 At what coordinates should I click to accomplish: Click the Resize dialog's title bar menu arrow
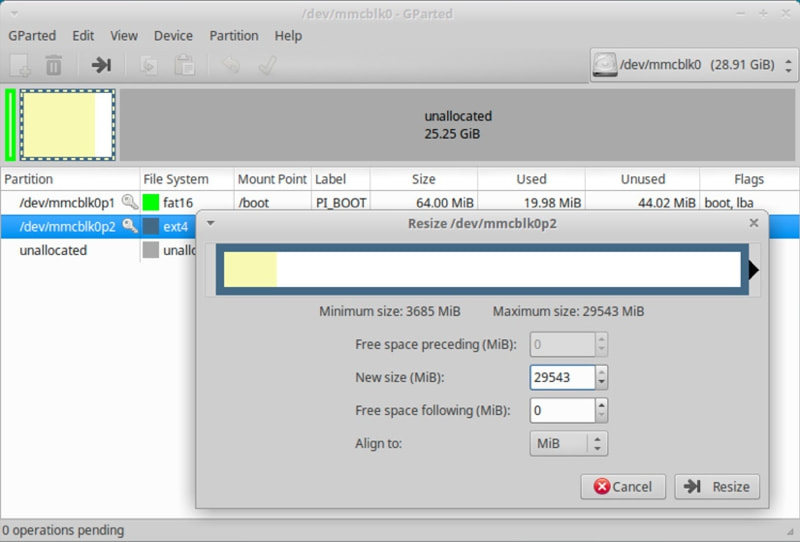tap(210, 223)
